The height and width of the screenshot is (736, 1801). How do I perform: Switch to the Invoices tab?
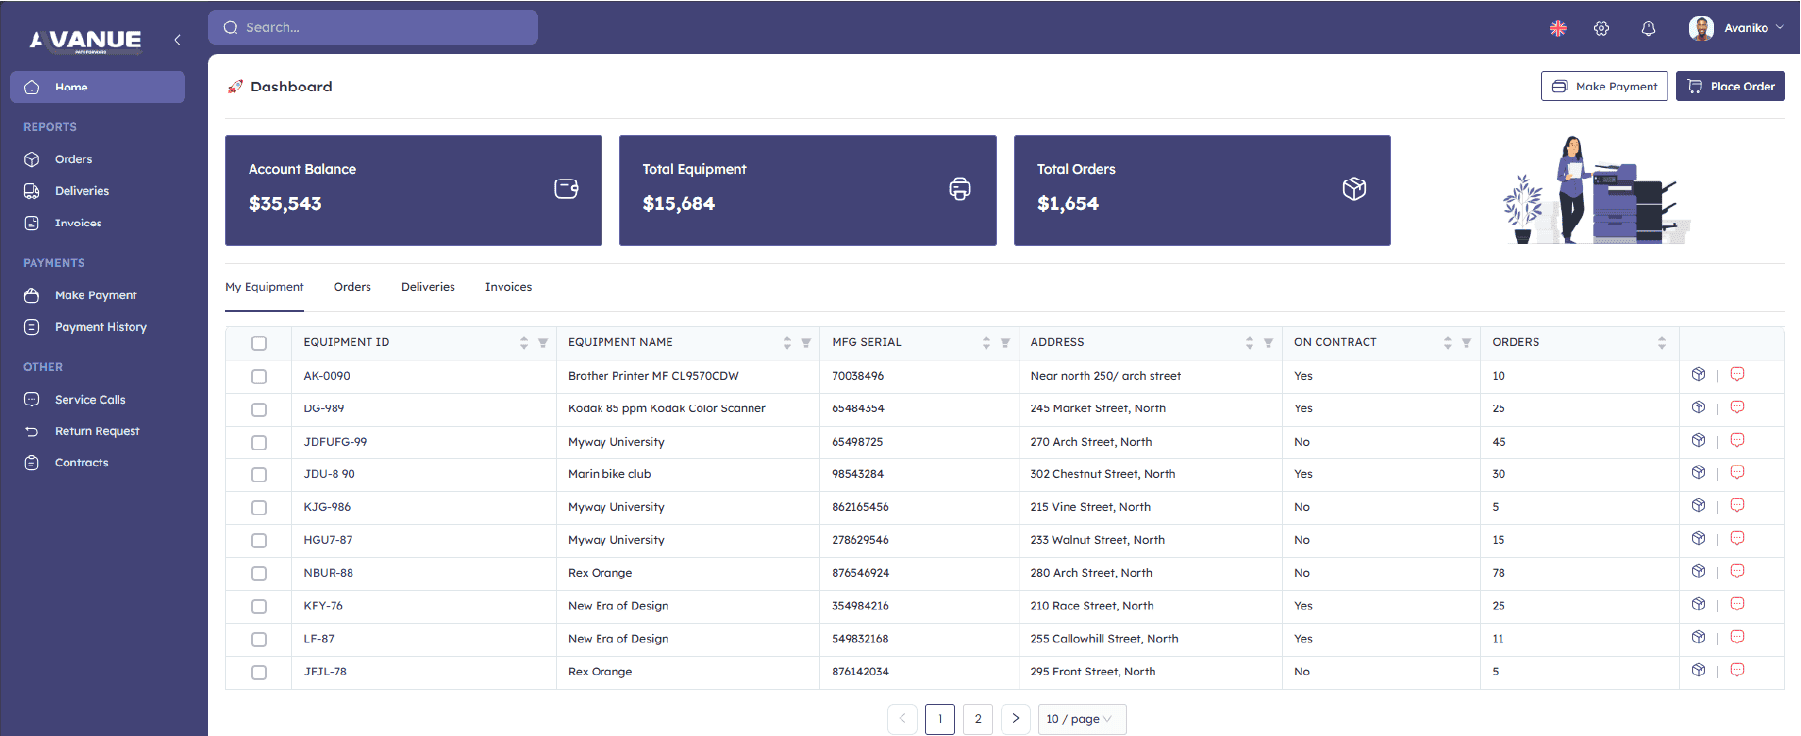[x=508, y=287]
